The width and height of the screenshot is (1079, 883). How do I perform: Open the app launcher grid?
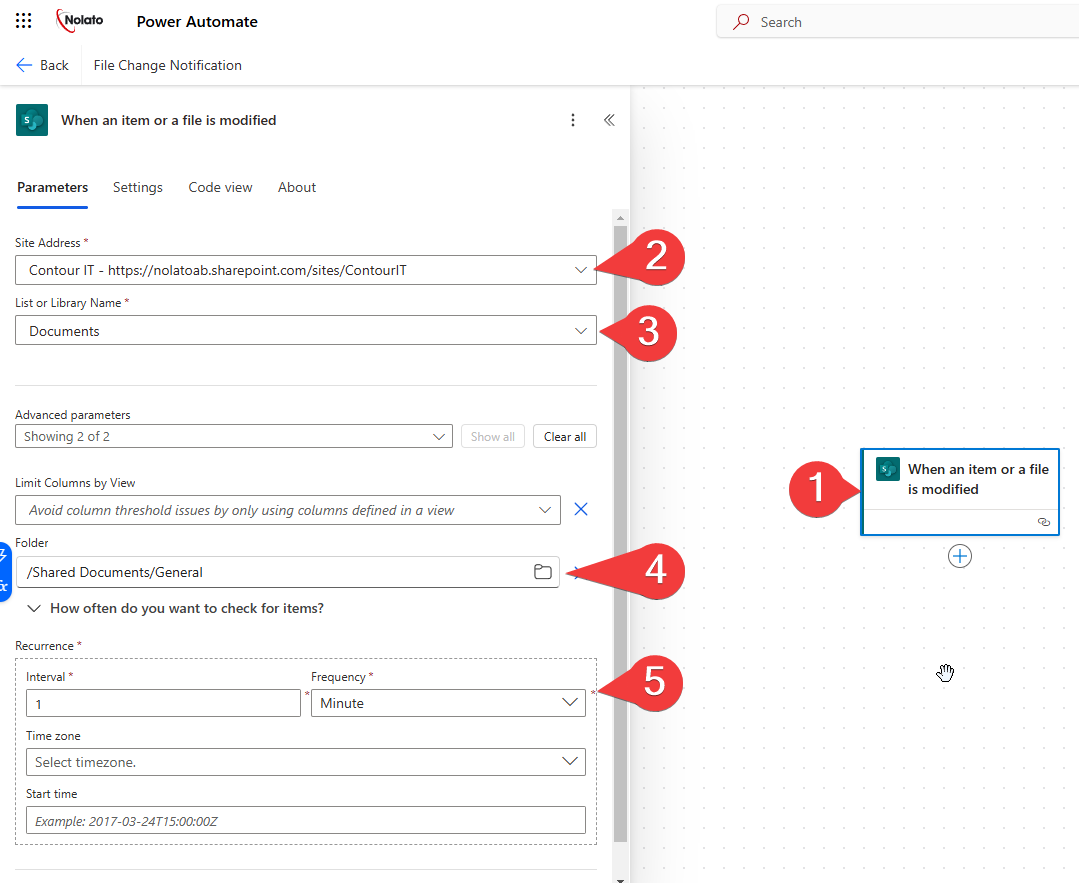click(23, 21)
